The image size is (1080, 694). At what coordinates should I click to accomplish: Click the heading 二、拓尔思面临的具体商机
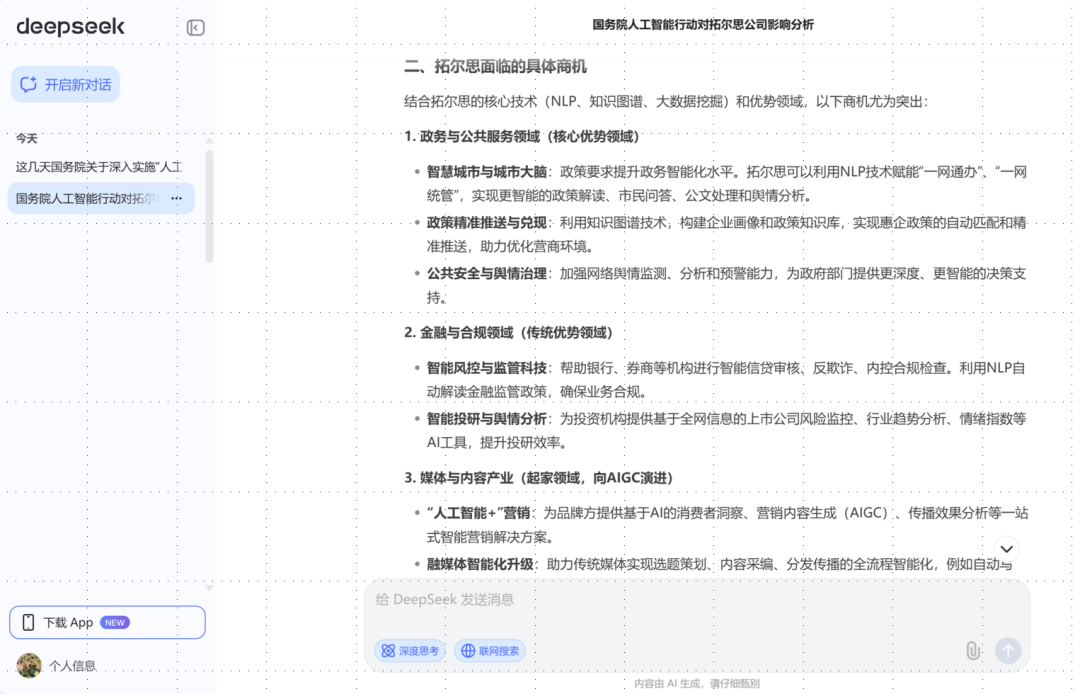(x=495, y=67)
